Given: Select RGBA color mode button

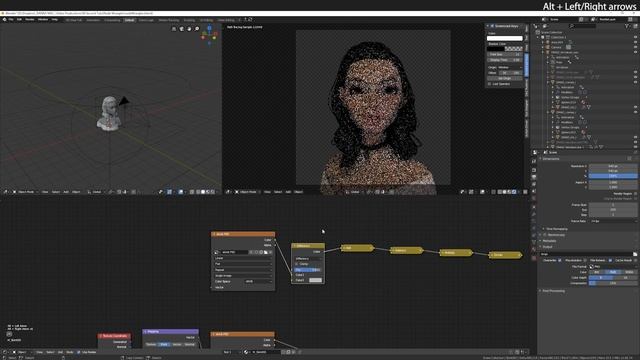Looking at the screenshot, I should (629, 272).
